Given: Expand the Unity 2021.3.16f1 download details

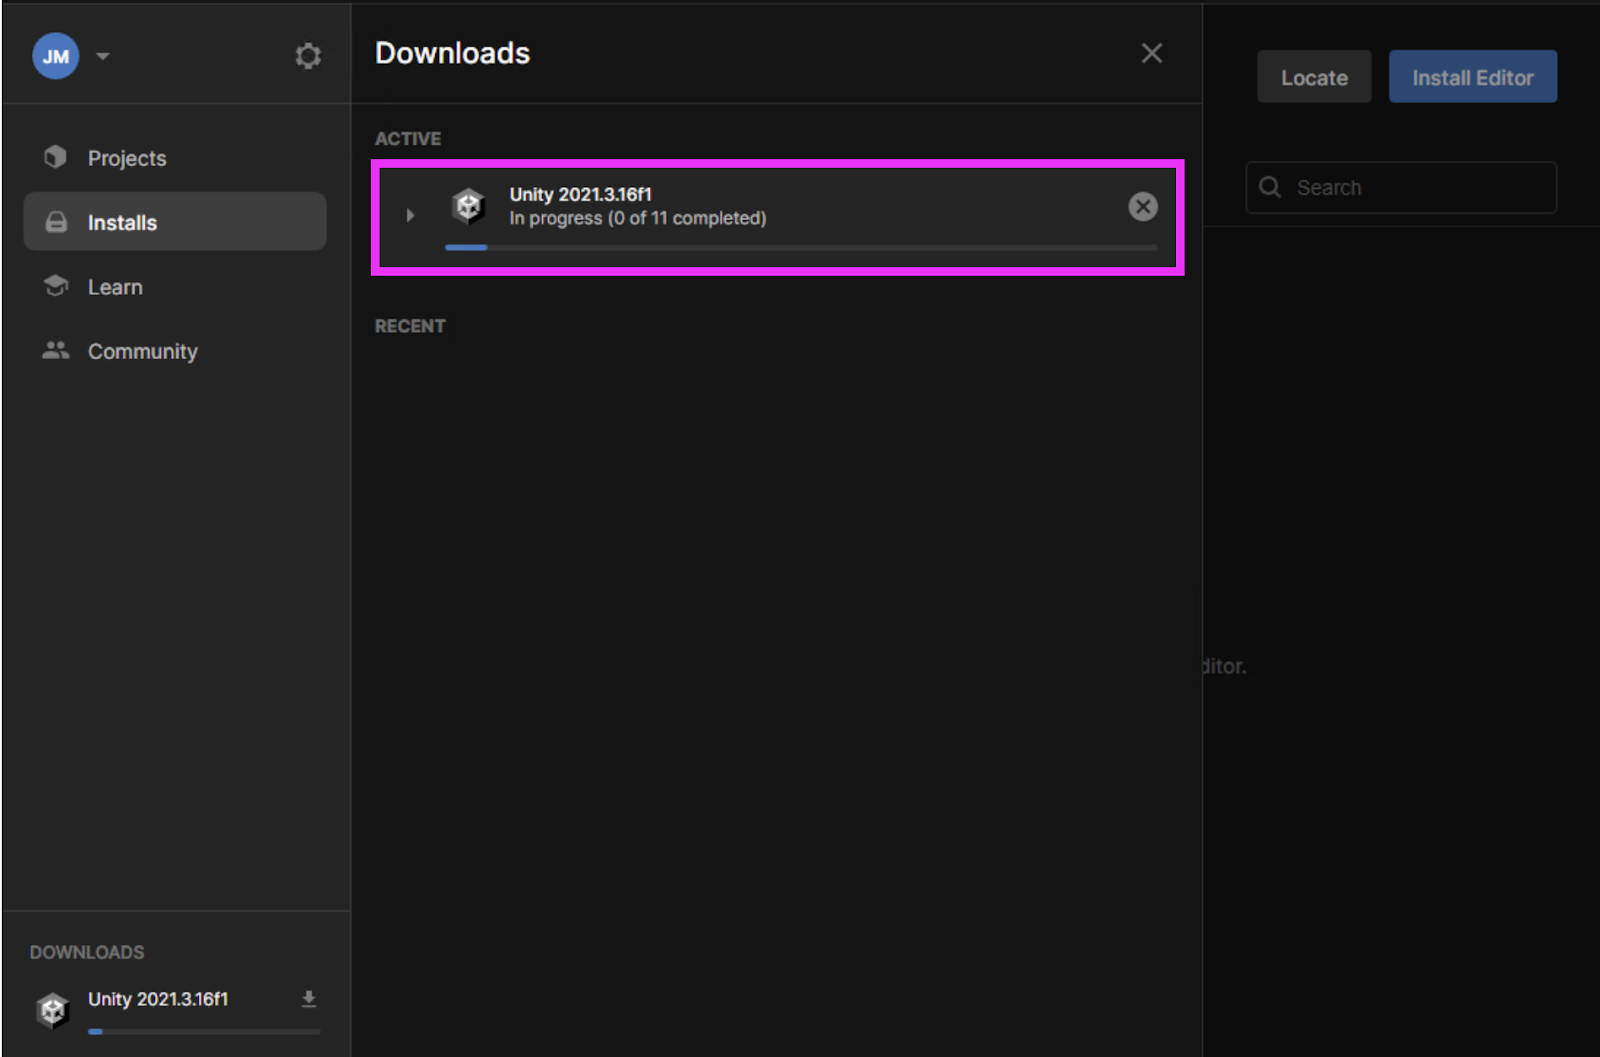Looking at the screenshot, I should tap(410, 215).
